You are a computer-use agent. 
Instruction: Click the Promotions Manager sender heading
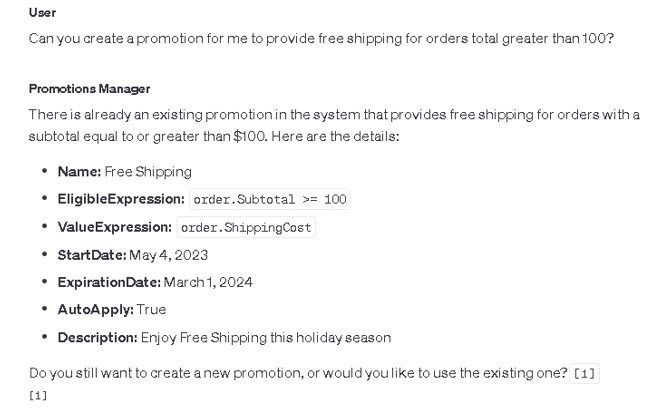coord(90,89)
